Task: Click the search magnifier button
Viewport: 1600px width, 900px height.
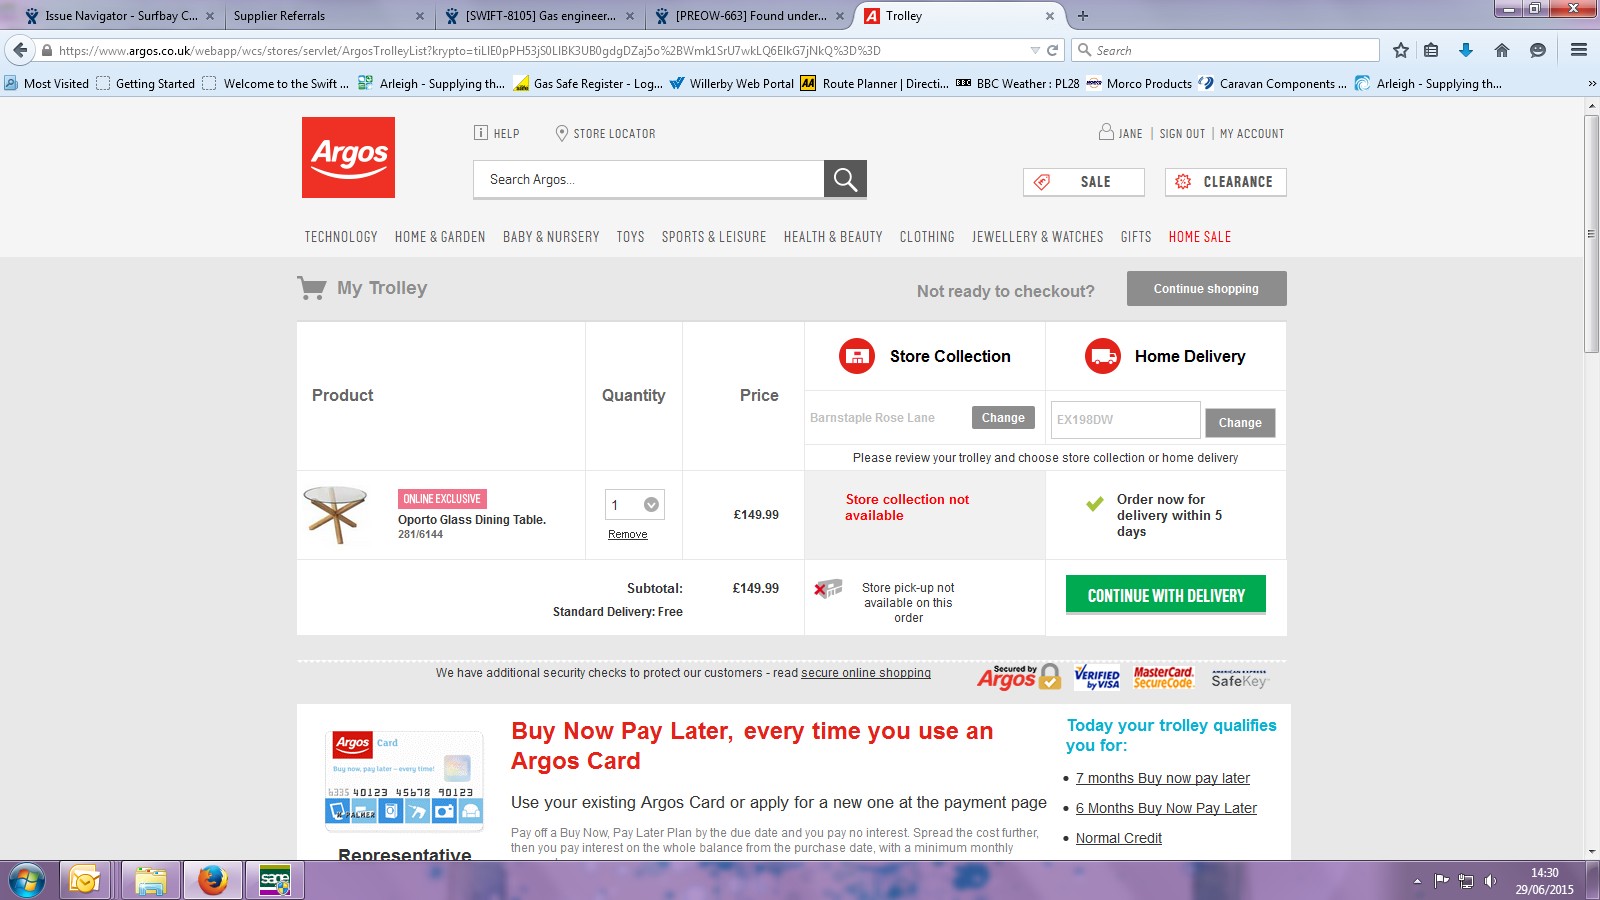Action: (x=845, y=179)
